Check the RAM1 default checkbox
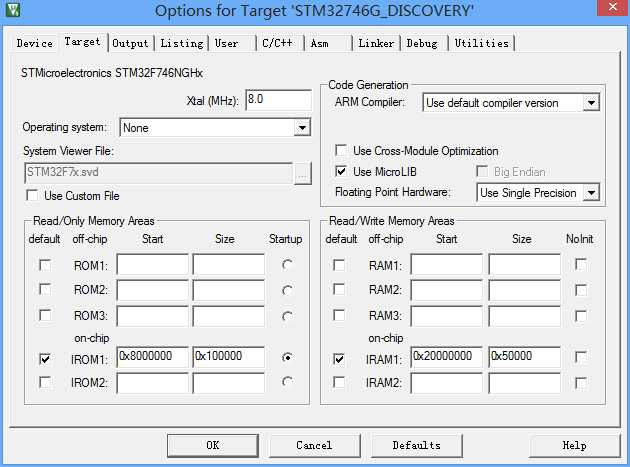Screen dimensions: 630x467 pos(339,265)
